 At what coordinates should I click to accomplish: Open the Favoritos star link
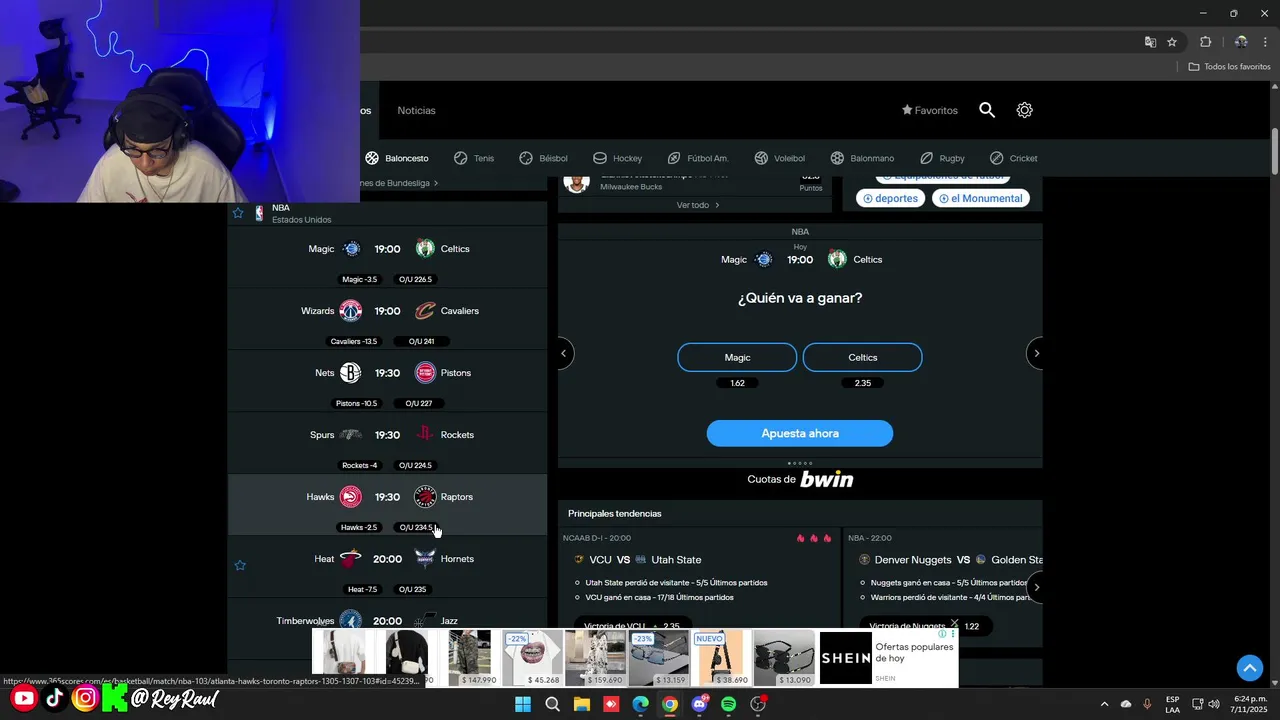coord(929,110)
